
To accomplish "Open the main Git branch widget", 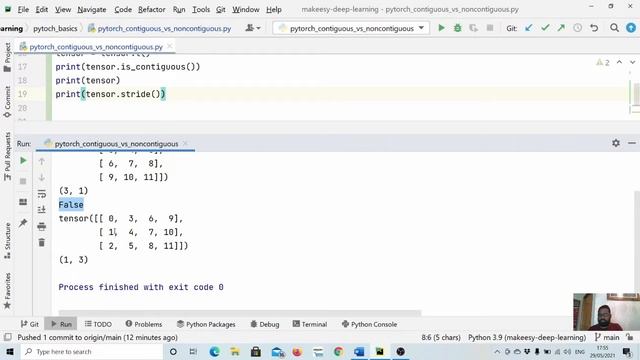I will coord(607,338).
